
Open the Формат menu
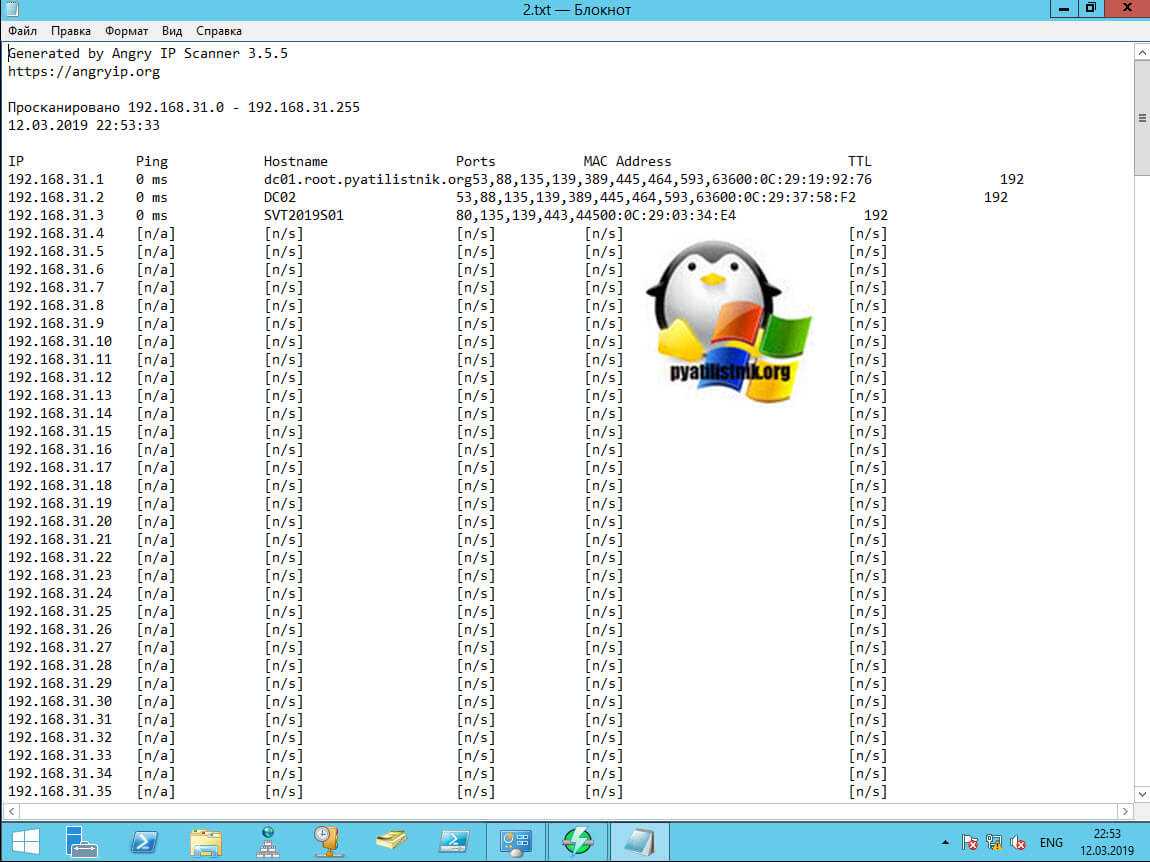coord(126,31)
